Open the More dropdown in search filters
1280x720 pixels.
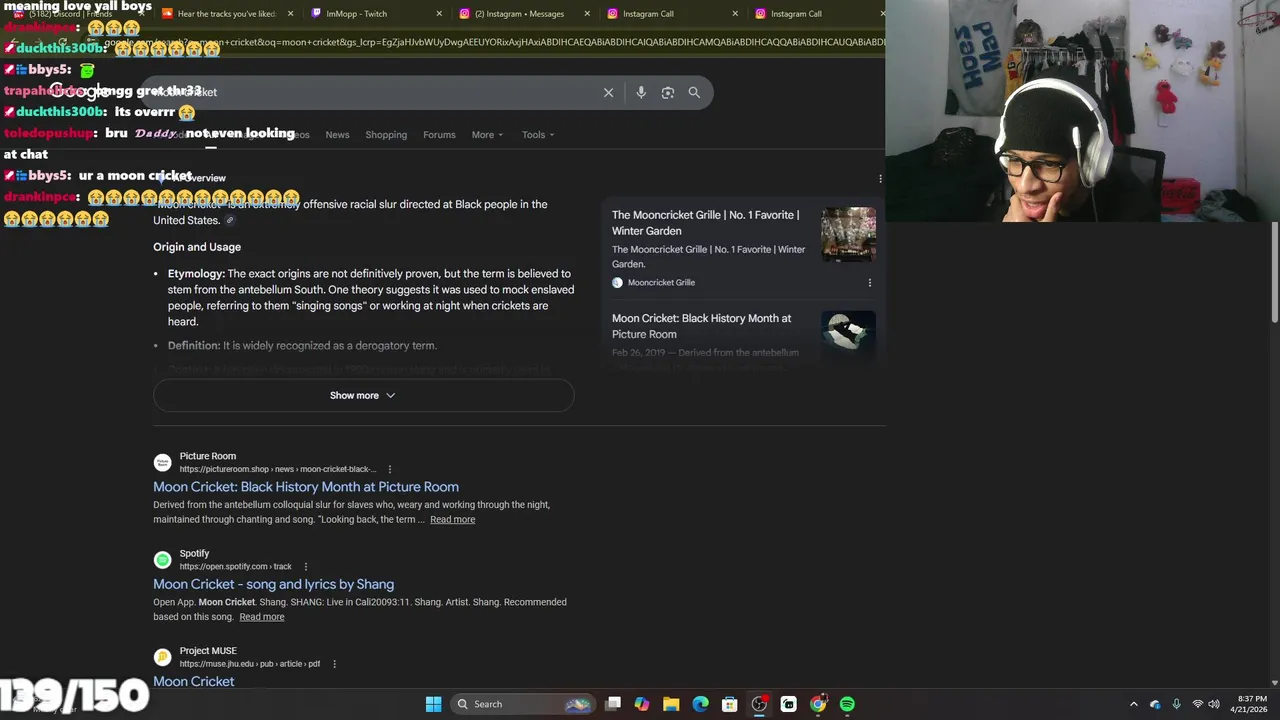tap(487, 135)
